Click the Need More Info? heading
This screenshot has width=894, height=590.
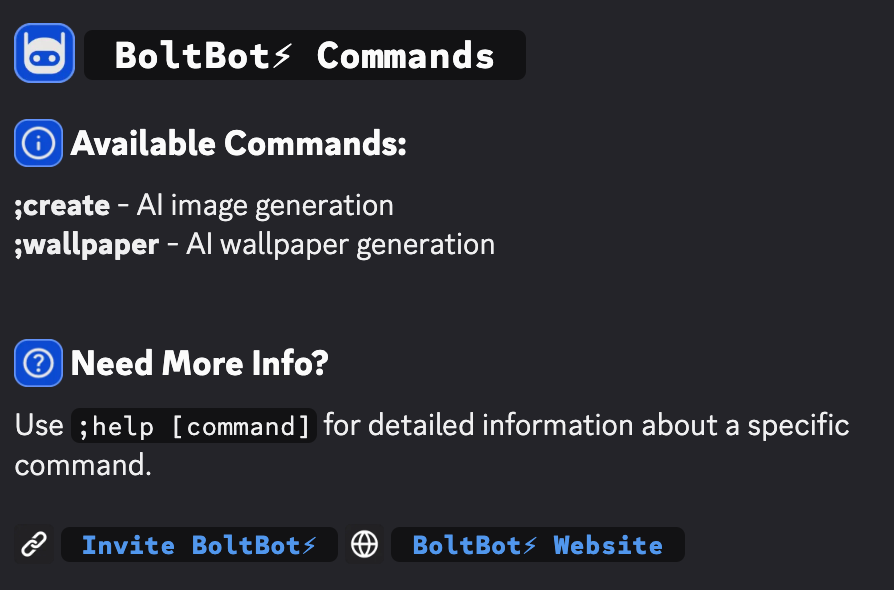[200, 363]
